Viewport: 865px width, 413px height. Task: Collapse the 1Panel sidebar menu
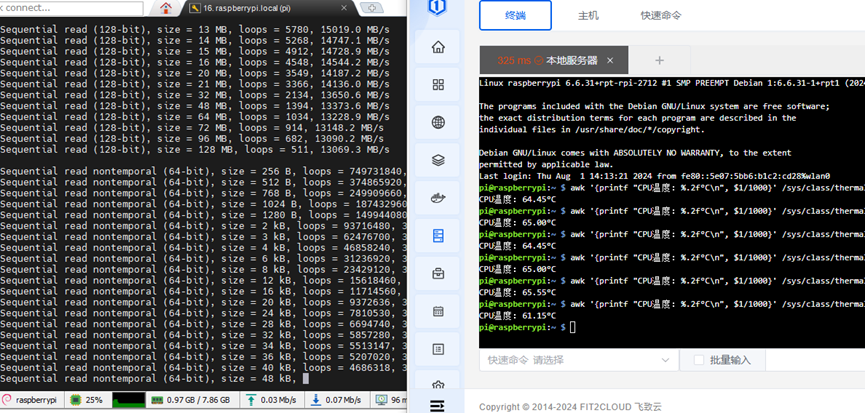(x=437, y=406)
